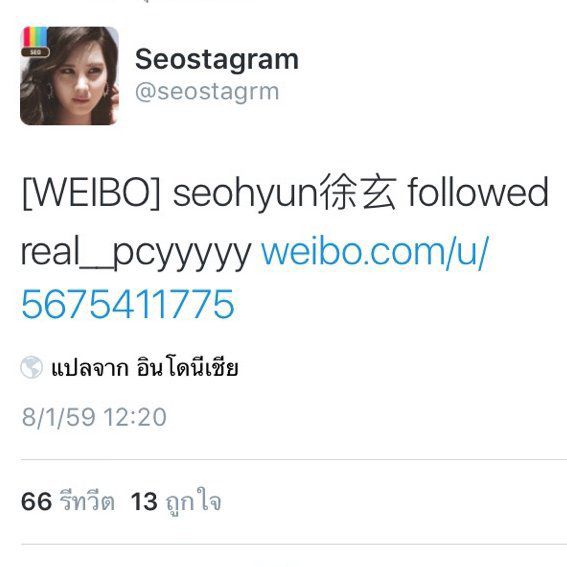This screenshot has width=567, height=567.
Task: Open Seostagram's profile picture
Action: (x=69, y=76)
